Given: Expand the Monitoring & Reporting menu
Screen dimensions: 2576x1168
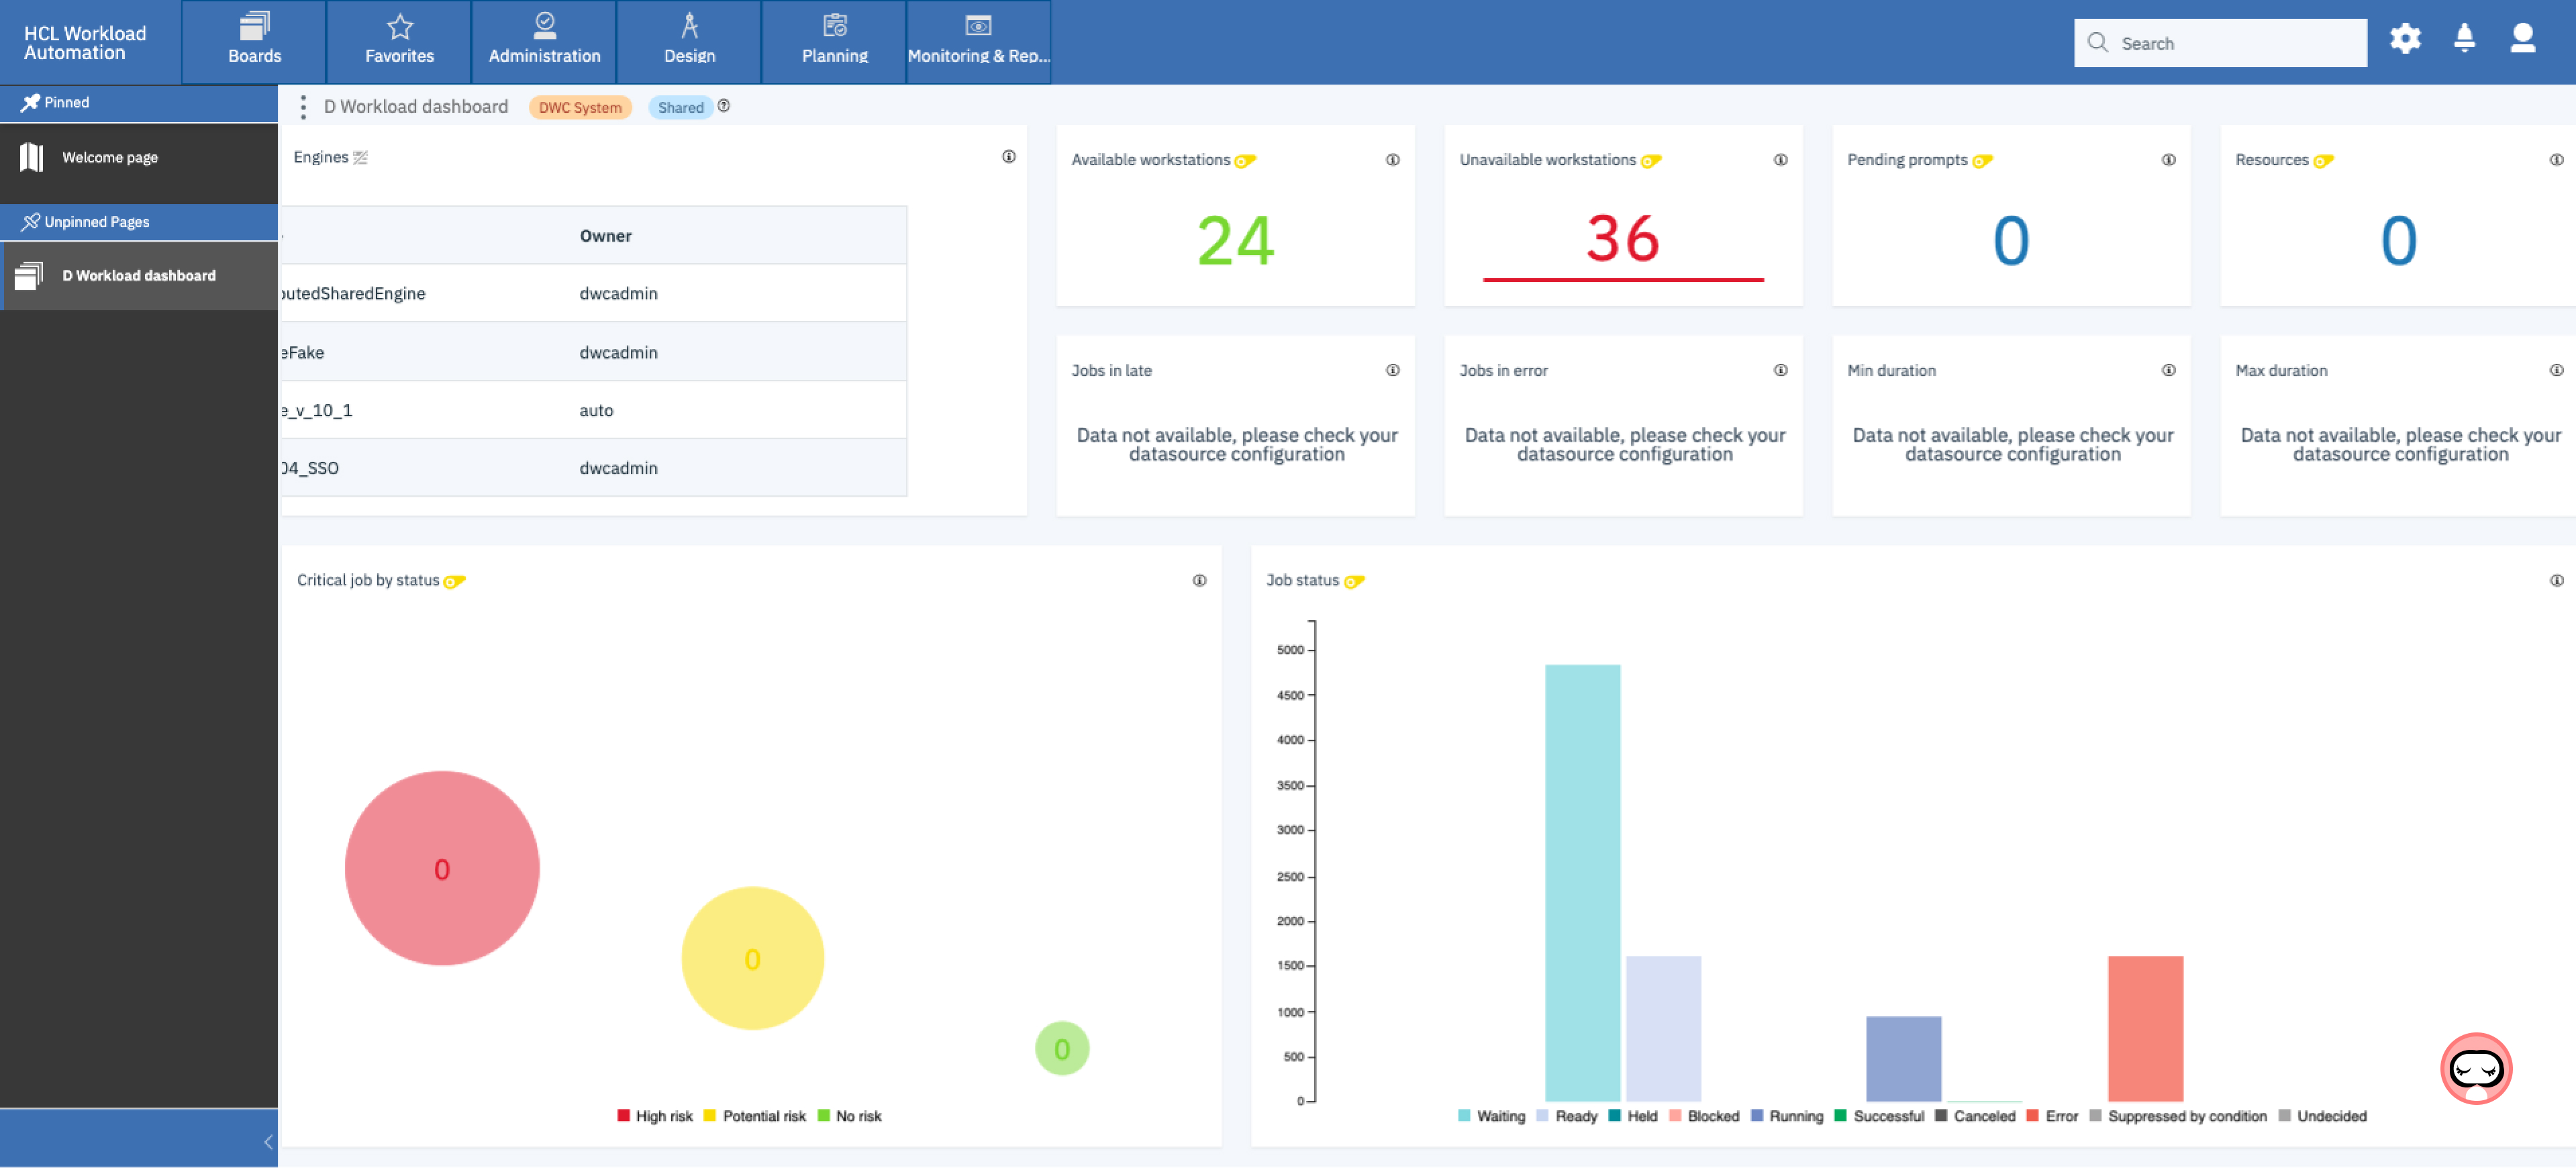Looking at the screenshot, I should pyautogui.click(x=978, y=41).
